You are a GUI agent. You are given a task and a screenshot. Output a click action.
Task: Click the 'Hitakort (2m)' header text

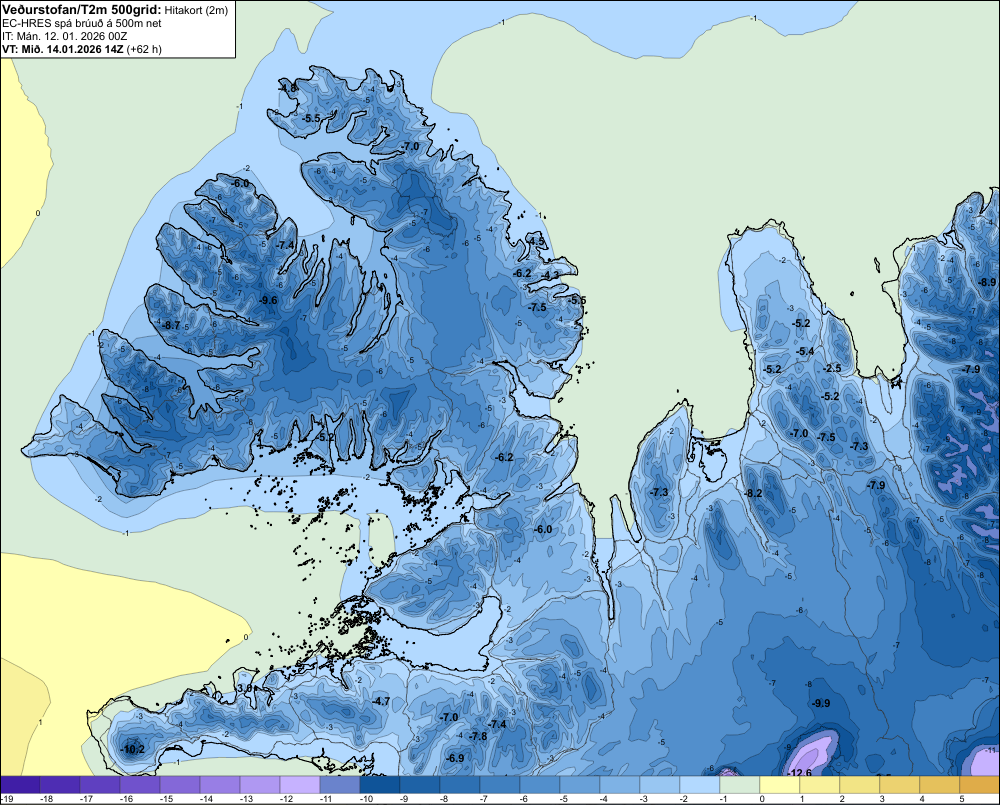click(x=196, y=10)
